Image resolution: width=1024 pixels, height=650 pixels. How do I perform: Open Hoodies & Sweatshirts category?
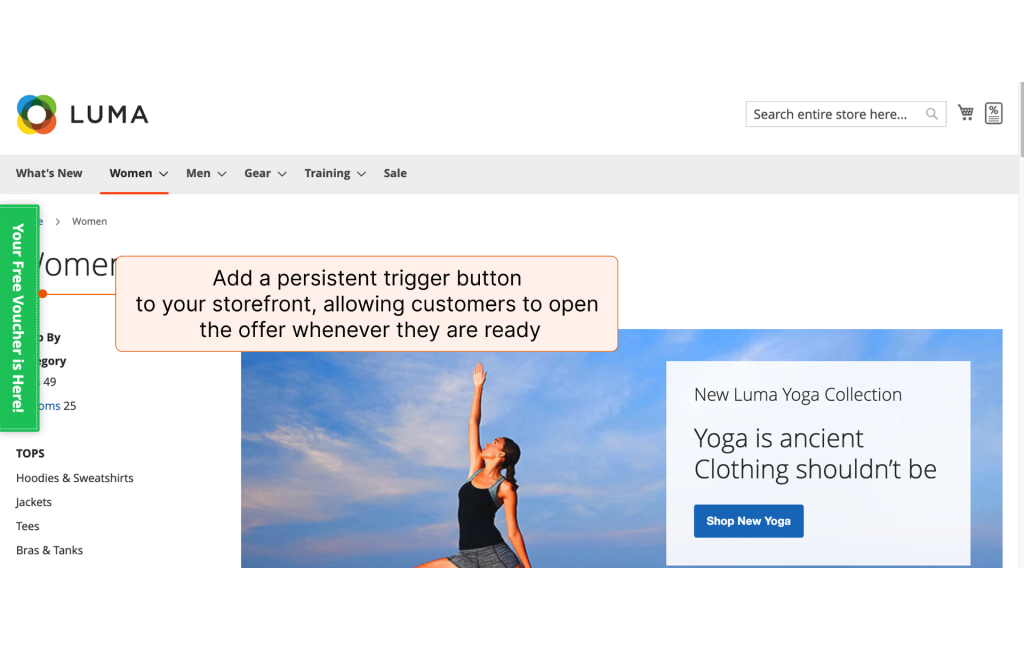[x=74, y=478]
